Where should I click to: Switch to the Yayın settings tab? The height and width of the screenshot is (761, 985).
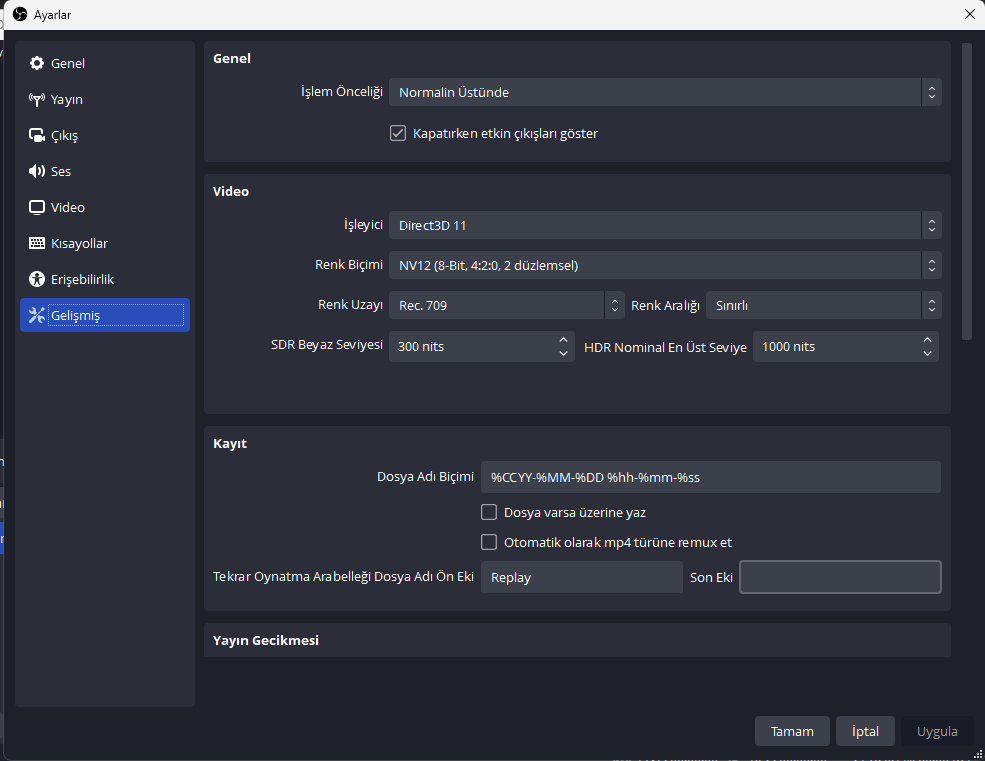point(67,100)
